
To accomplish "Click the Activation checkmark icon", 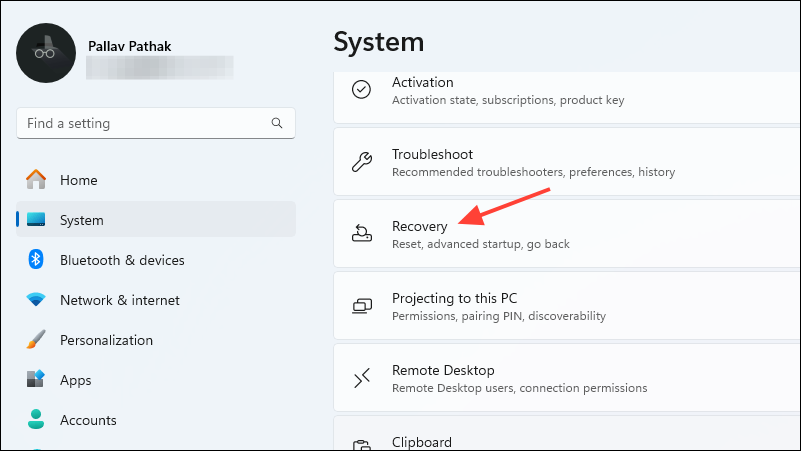I will pos(362,90).
